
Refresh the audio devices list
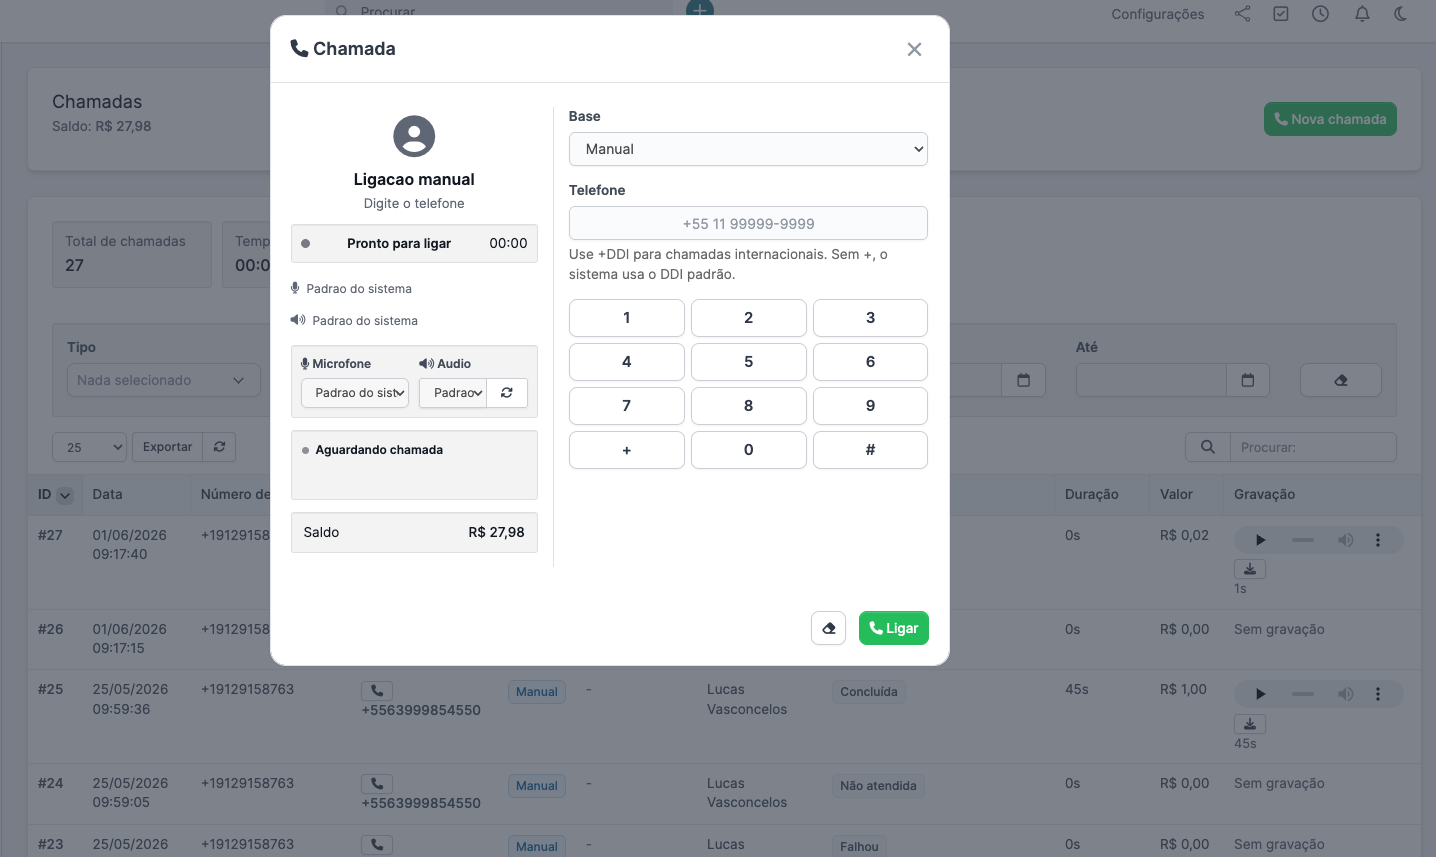(507, 393)
